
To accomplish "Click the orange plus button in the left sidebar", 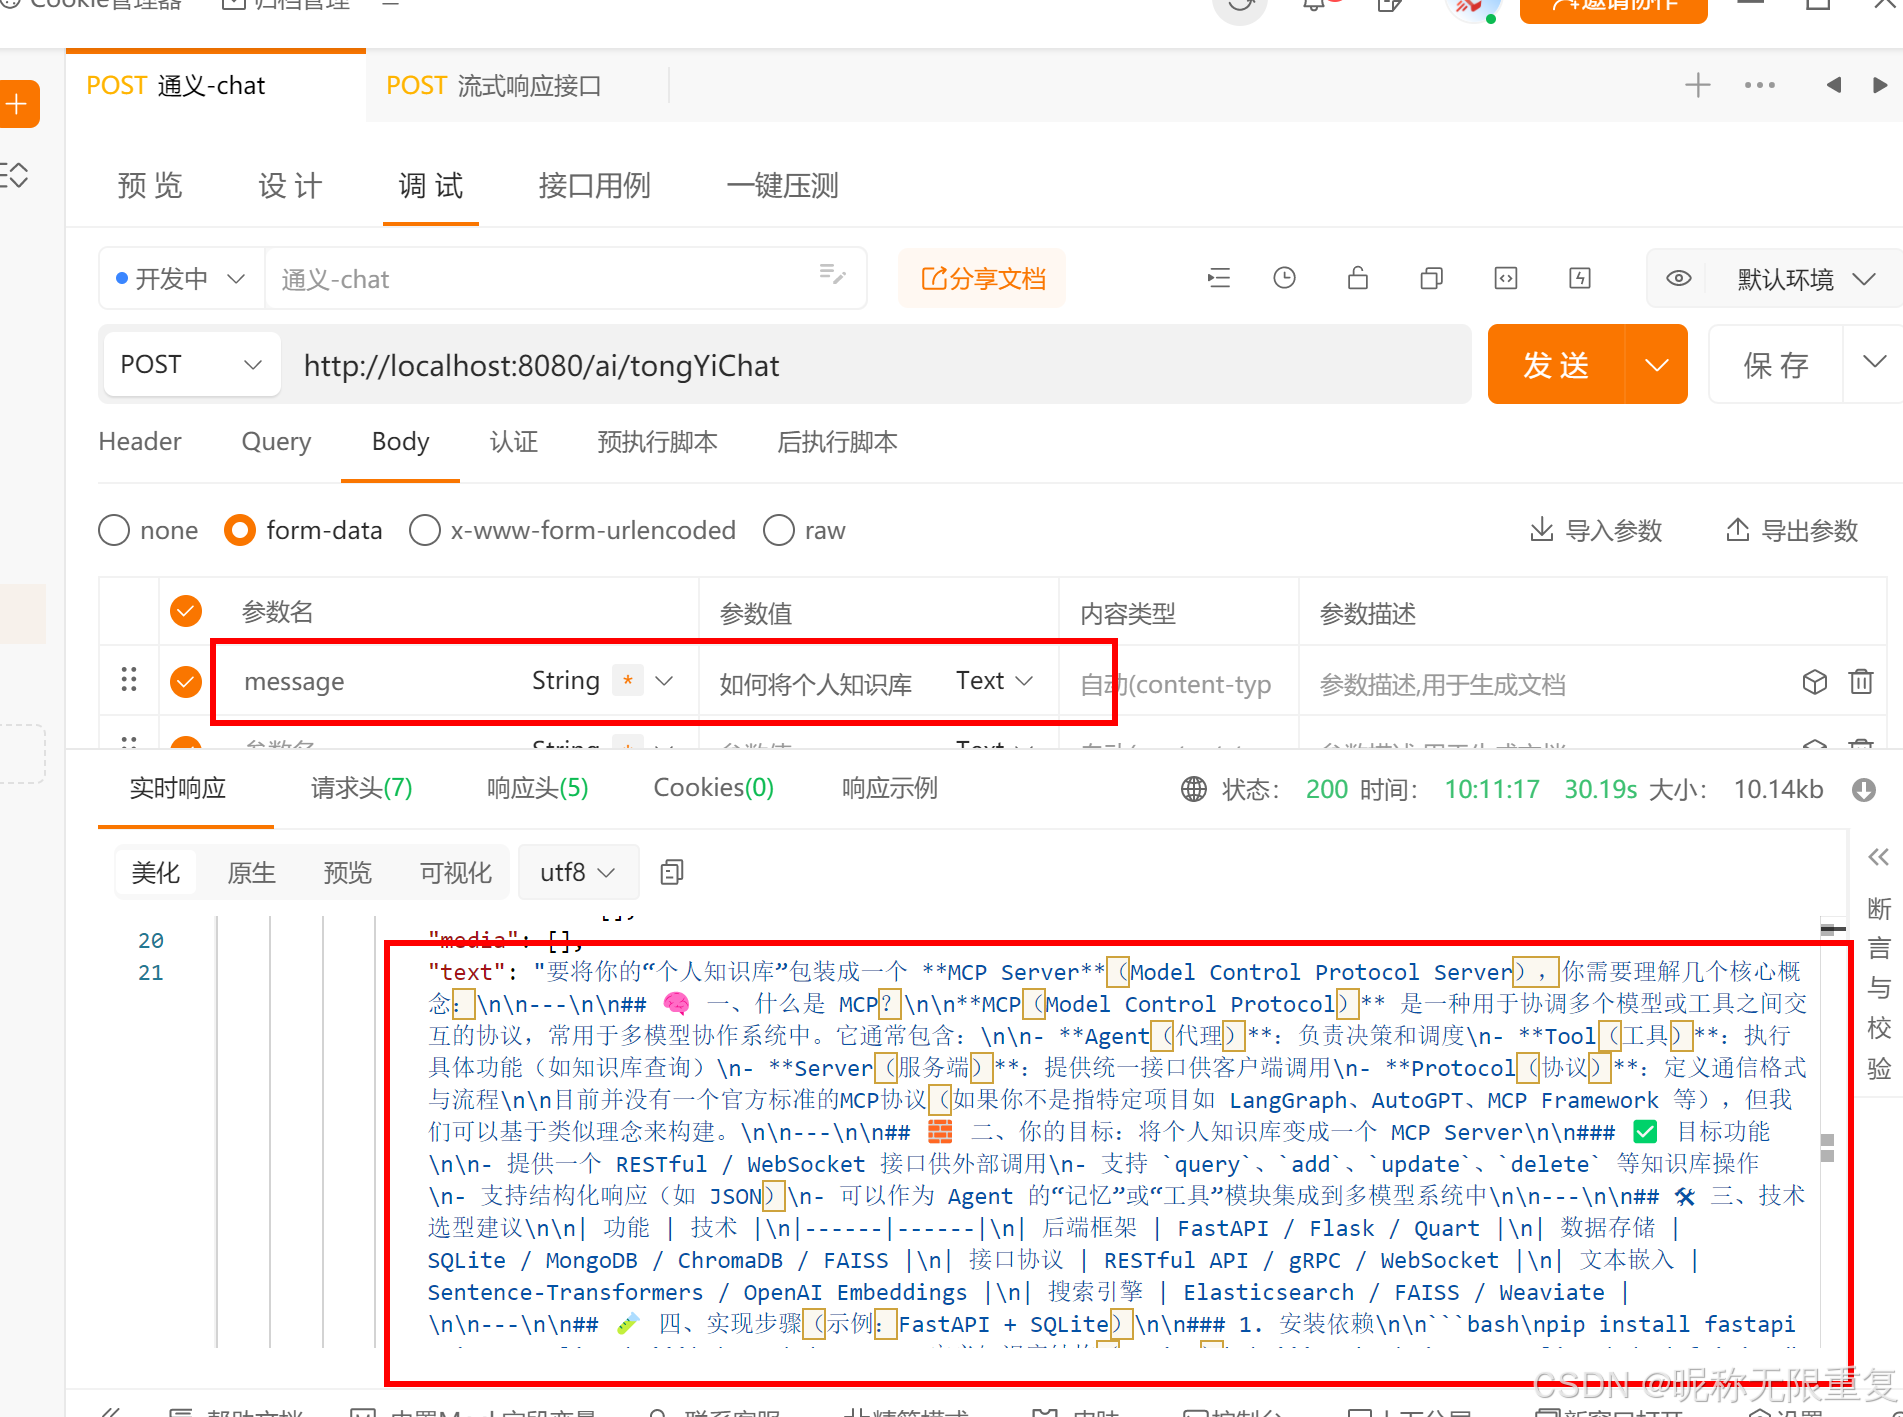I will 18,104.
